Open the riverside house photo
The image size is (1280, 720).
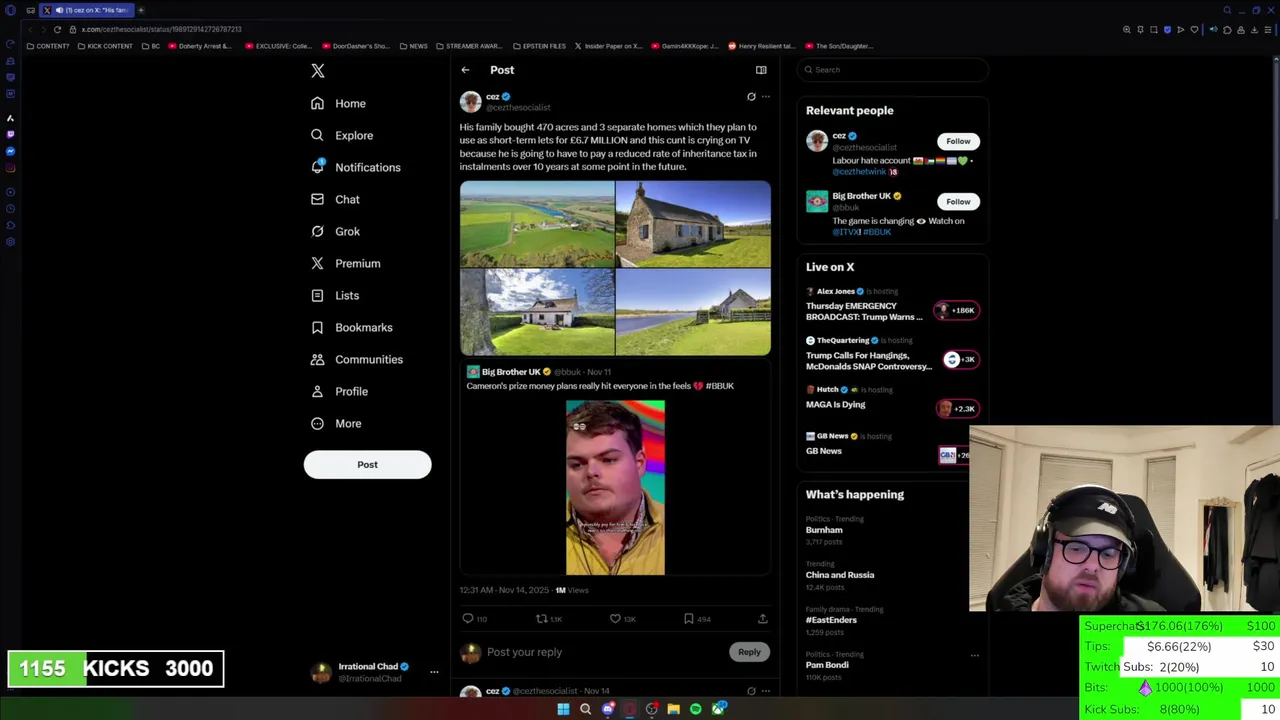pyautogui.click(x=693, y=312)
